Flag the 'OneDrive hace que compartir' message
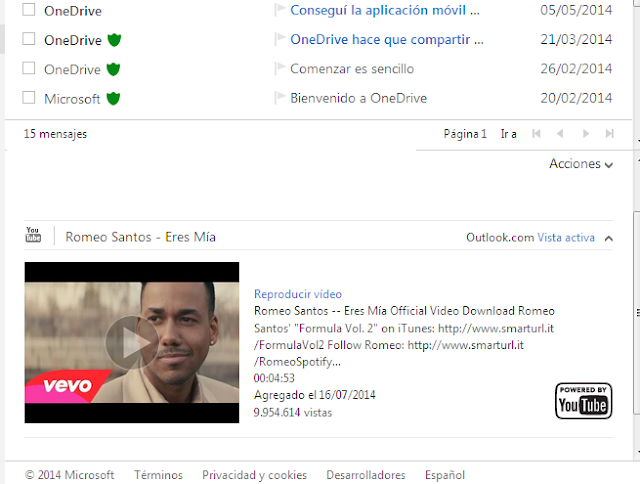This screenshot has height=484, width=640. click(x=280, y=39)
